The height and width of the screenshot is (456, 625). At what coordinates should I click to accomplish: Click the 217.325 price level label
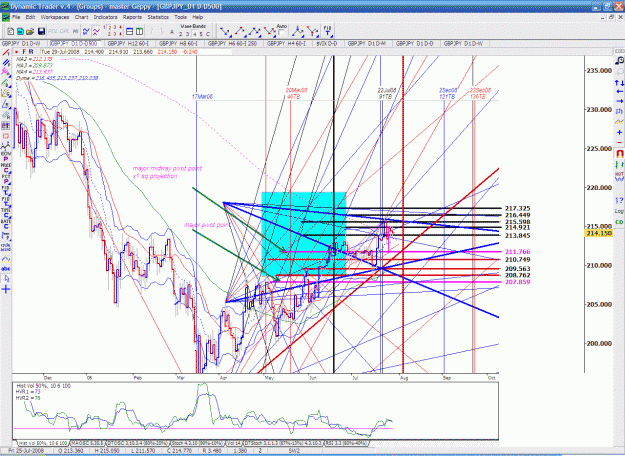pyautogui.click(x=517, y=208)
